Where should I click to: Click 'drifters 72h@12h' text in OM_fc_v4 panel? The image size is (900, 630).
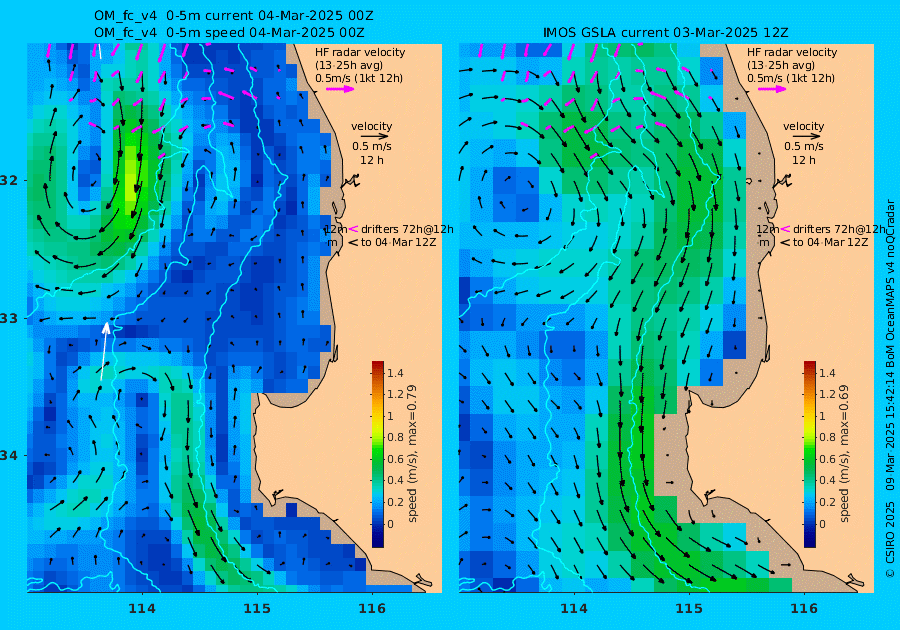click(x=407, y=229)
